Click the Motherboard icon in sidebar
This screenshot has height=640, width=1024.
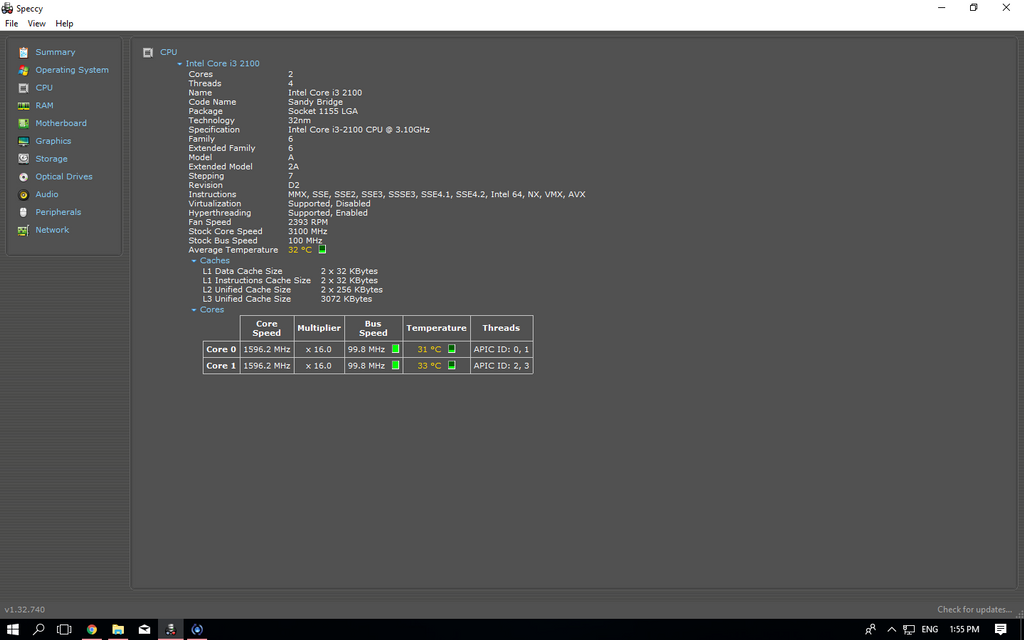24,123
